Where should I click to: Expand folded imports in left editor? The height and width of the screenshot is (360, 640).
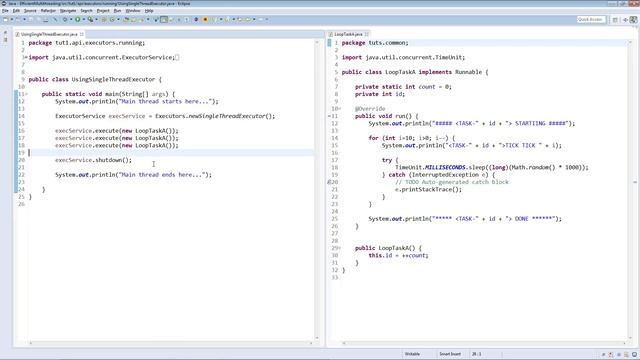pos(26,58)
